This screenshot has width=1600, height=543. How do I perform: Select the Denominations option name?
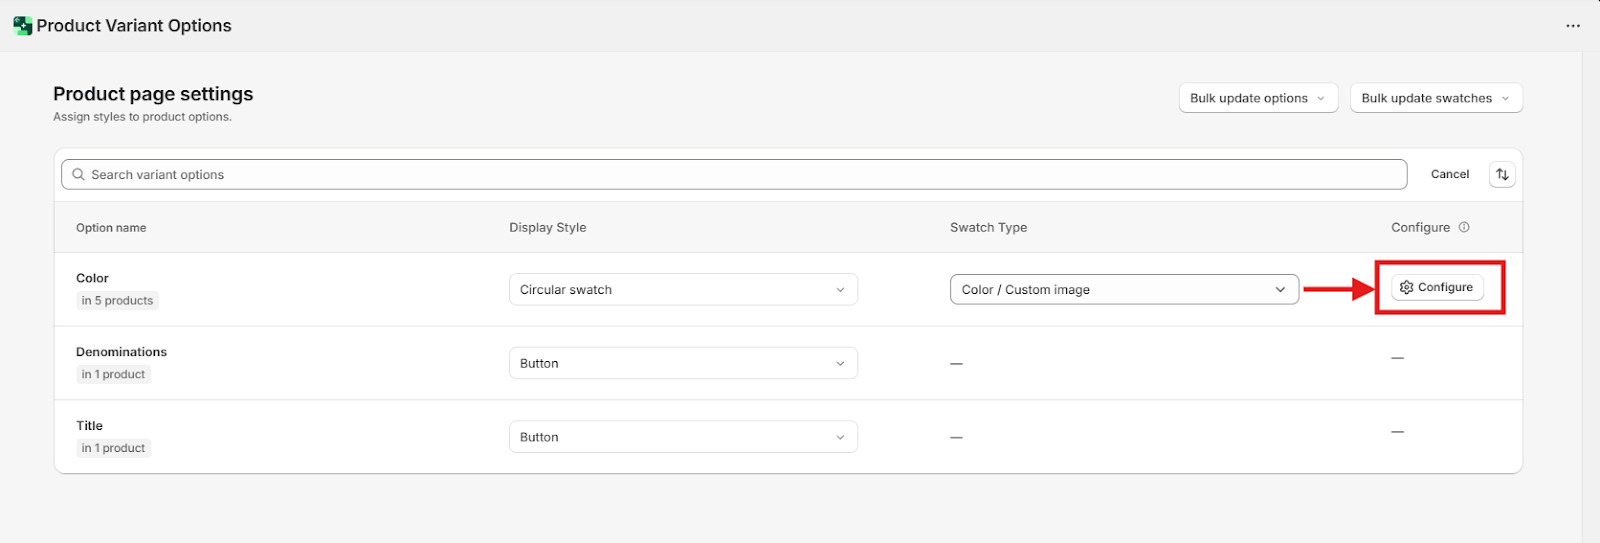click(x=121, y=352)
